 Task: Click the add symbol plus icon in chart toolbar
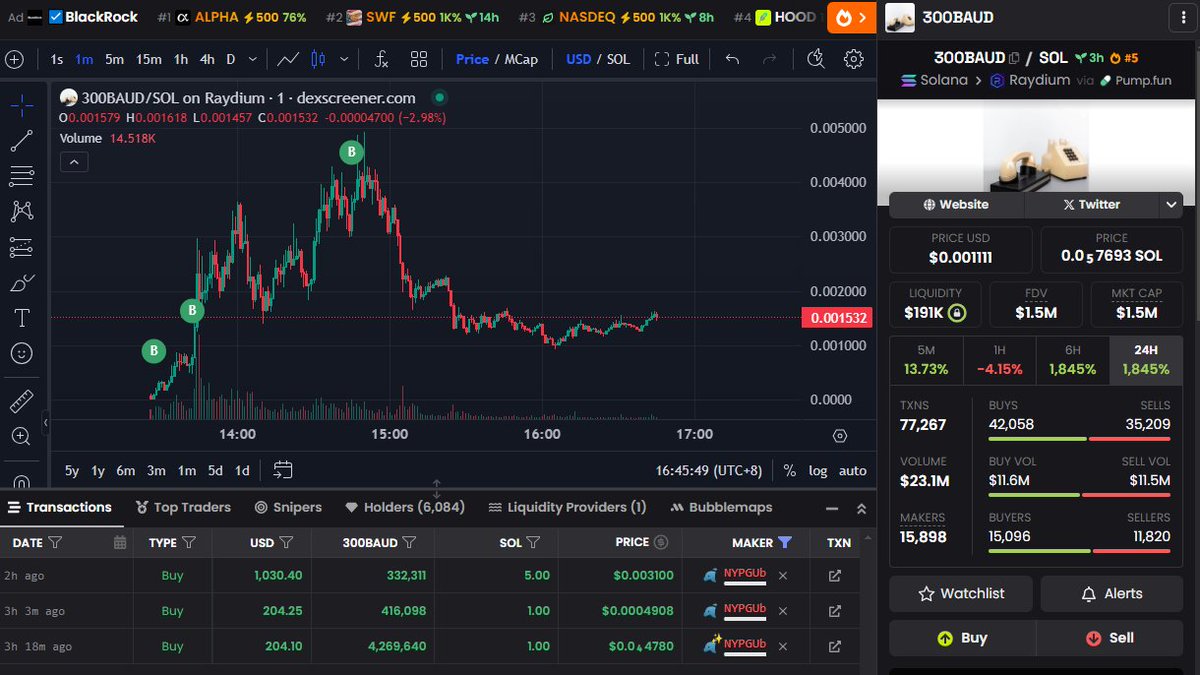[x=14, y=59]
